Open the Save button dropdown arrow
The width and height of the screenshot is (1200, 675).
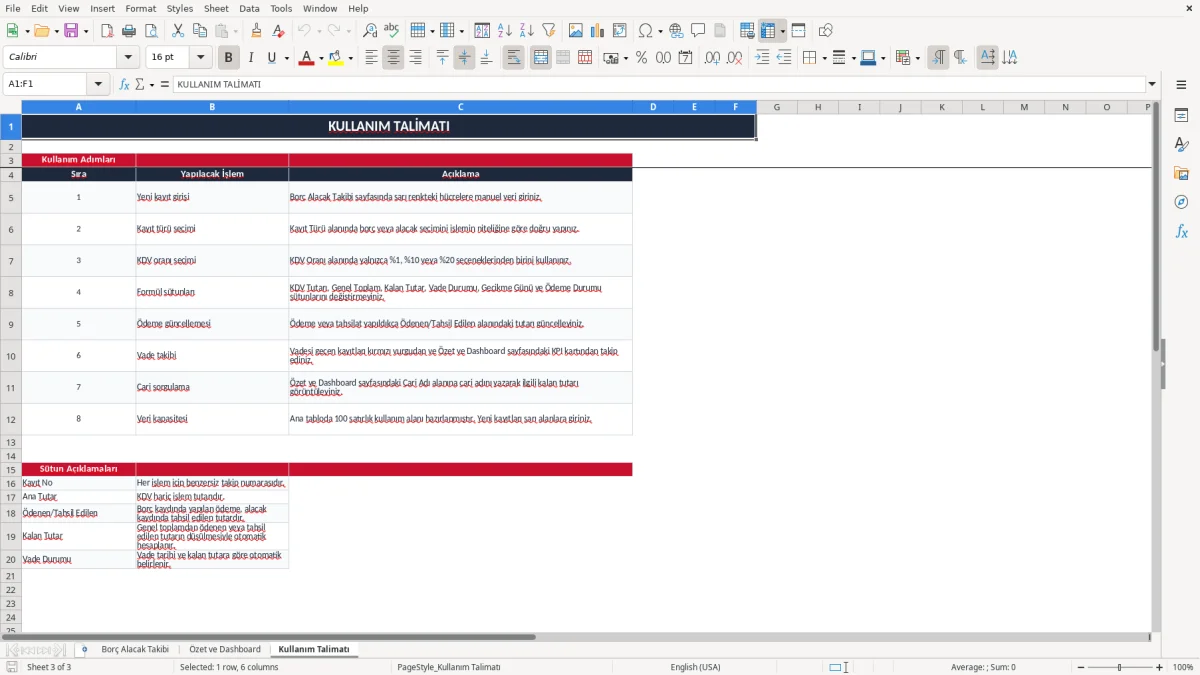pyautogui.click(x=85, y=31)
